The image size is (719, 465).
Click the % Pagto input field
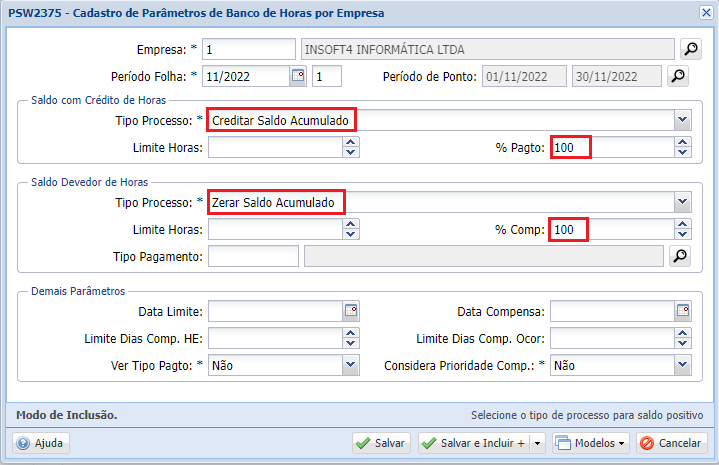click(x=613, y=148)
